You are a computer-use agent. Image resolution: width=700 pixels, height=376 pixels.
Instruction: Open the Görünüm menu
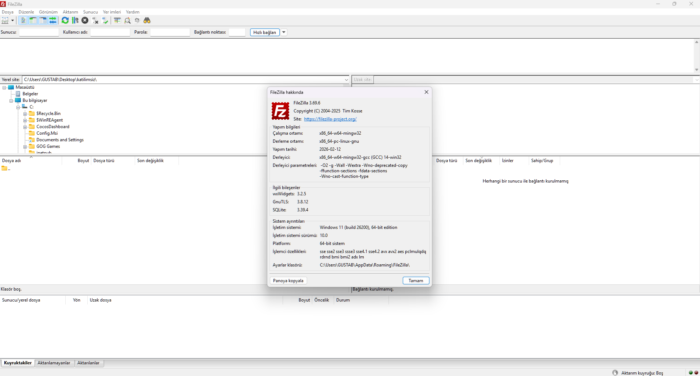pyautogui.click(x=48, y=12)
